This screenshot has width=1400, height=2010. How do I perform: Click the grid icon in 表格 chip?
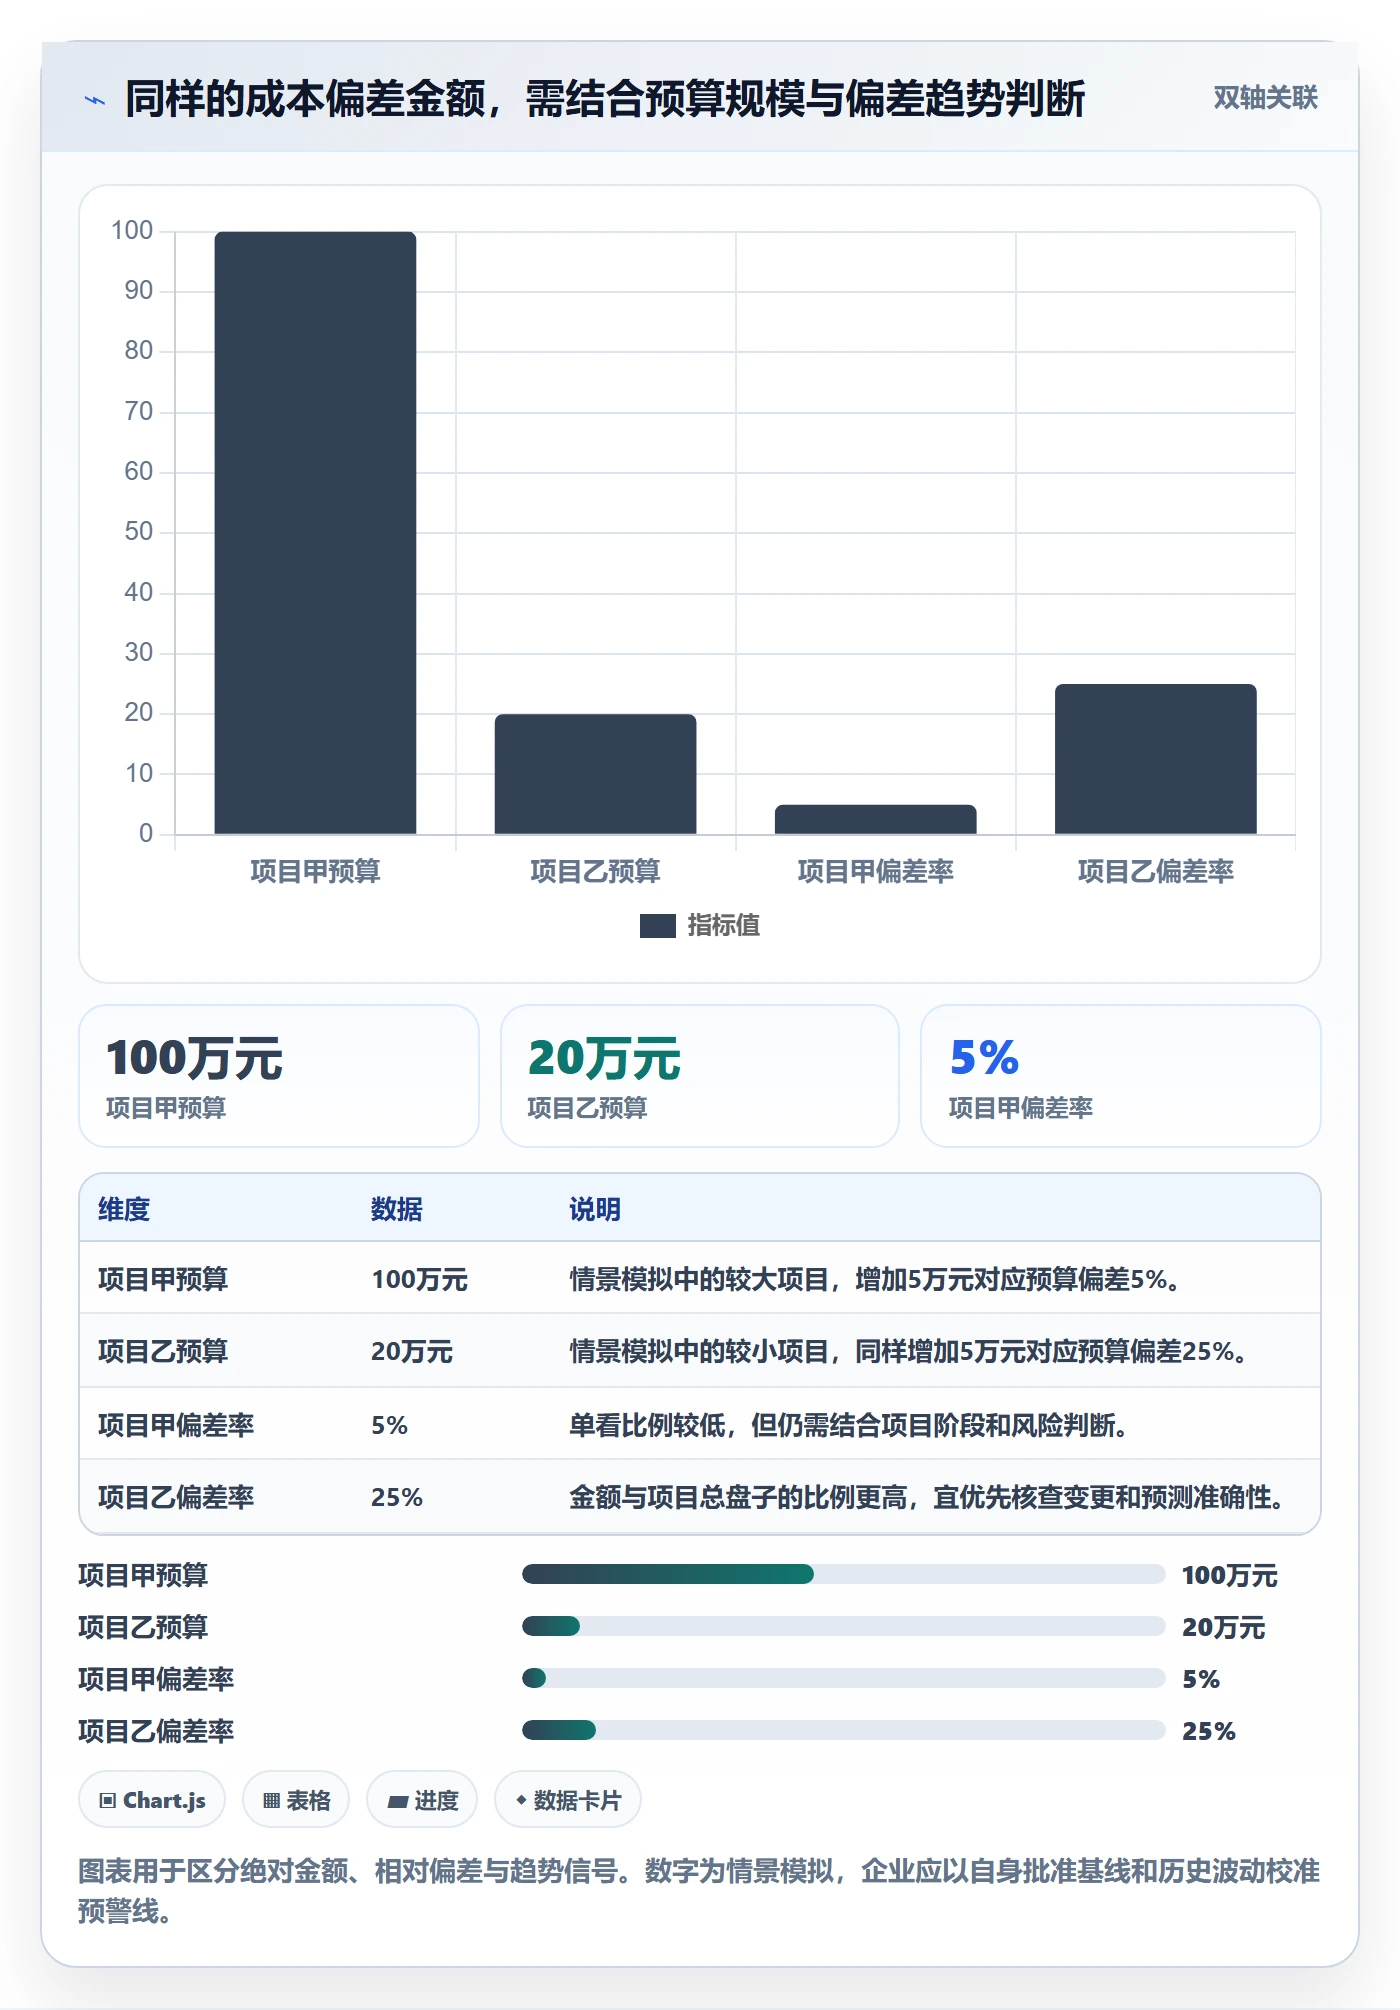pos(271,1801)
